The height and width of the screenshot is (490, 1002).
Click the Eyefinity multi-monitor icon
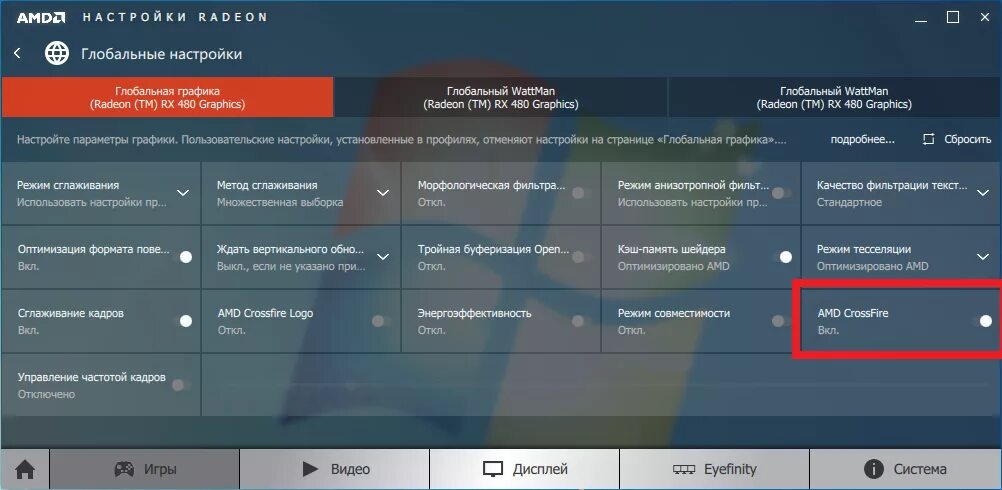tap(684, 470)
